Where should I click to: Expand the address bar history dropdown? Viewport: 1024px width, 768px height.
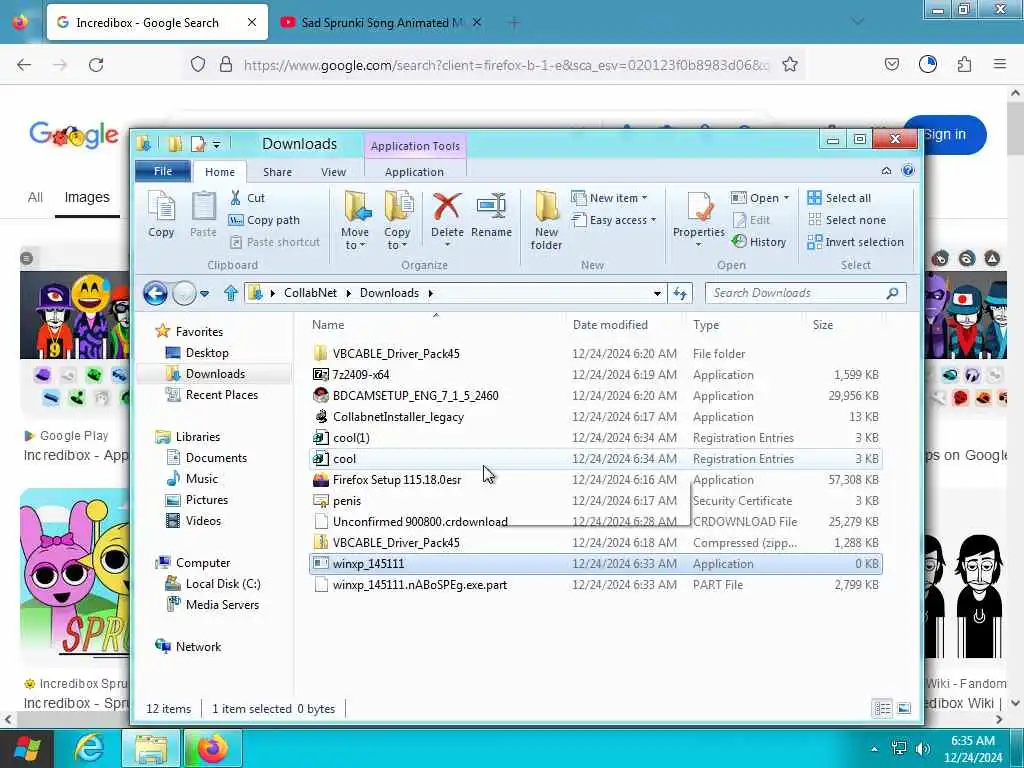(657, 294)
